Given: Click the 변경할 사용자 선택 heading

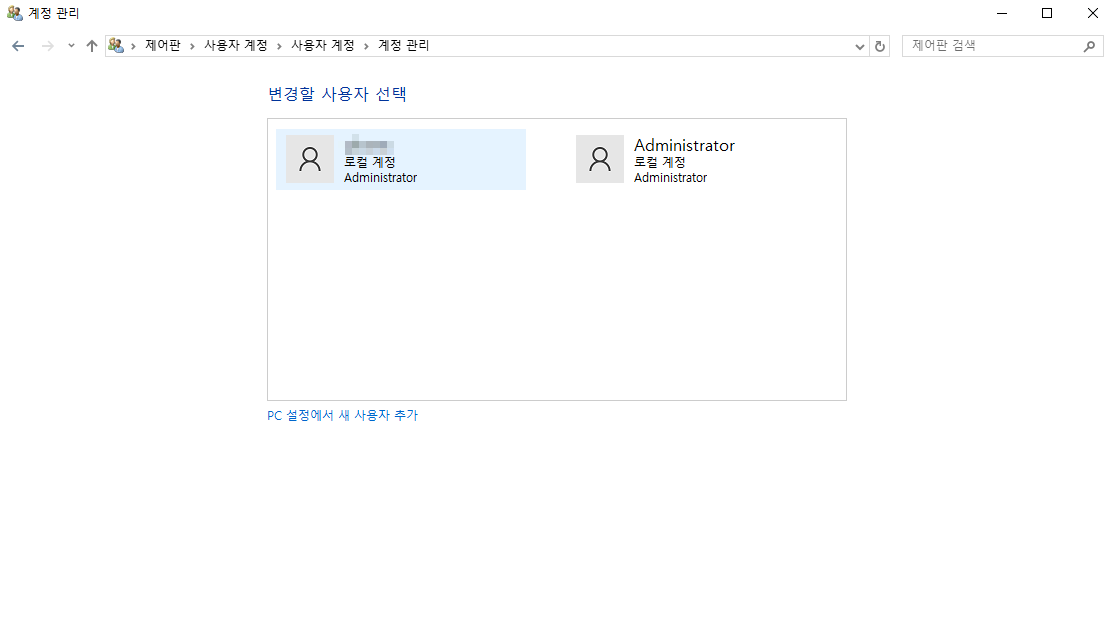Looking at the screenshot, I should 337,94.
